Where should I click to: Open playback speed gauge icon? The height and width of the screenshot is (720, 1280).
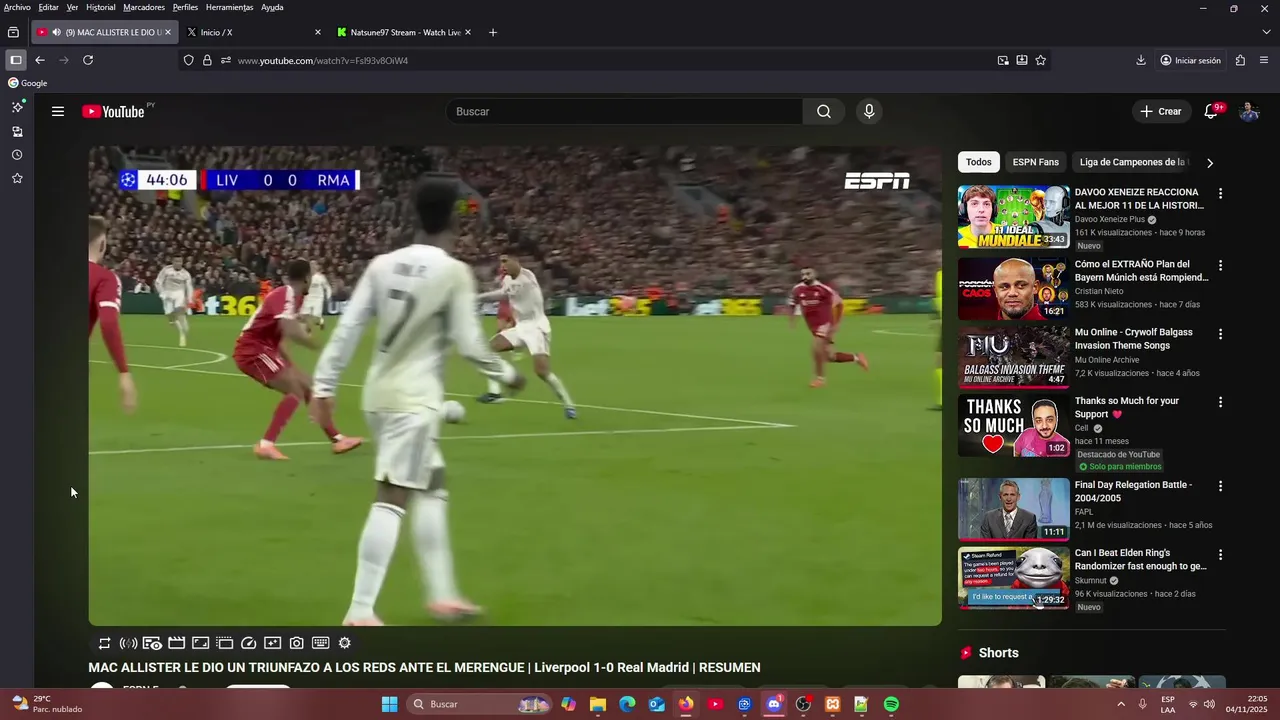coord(249,643)
